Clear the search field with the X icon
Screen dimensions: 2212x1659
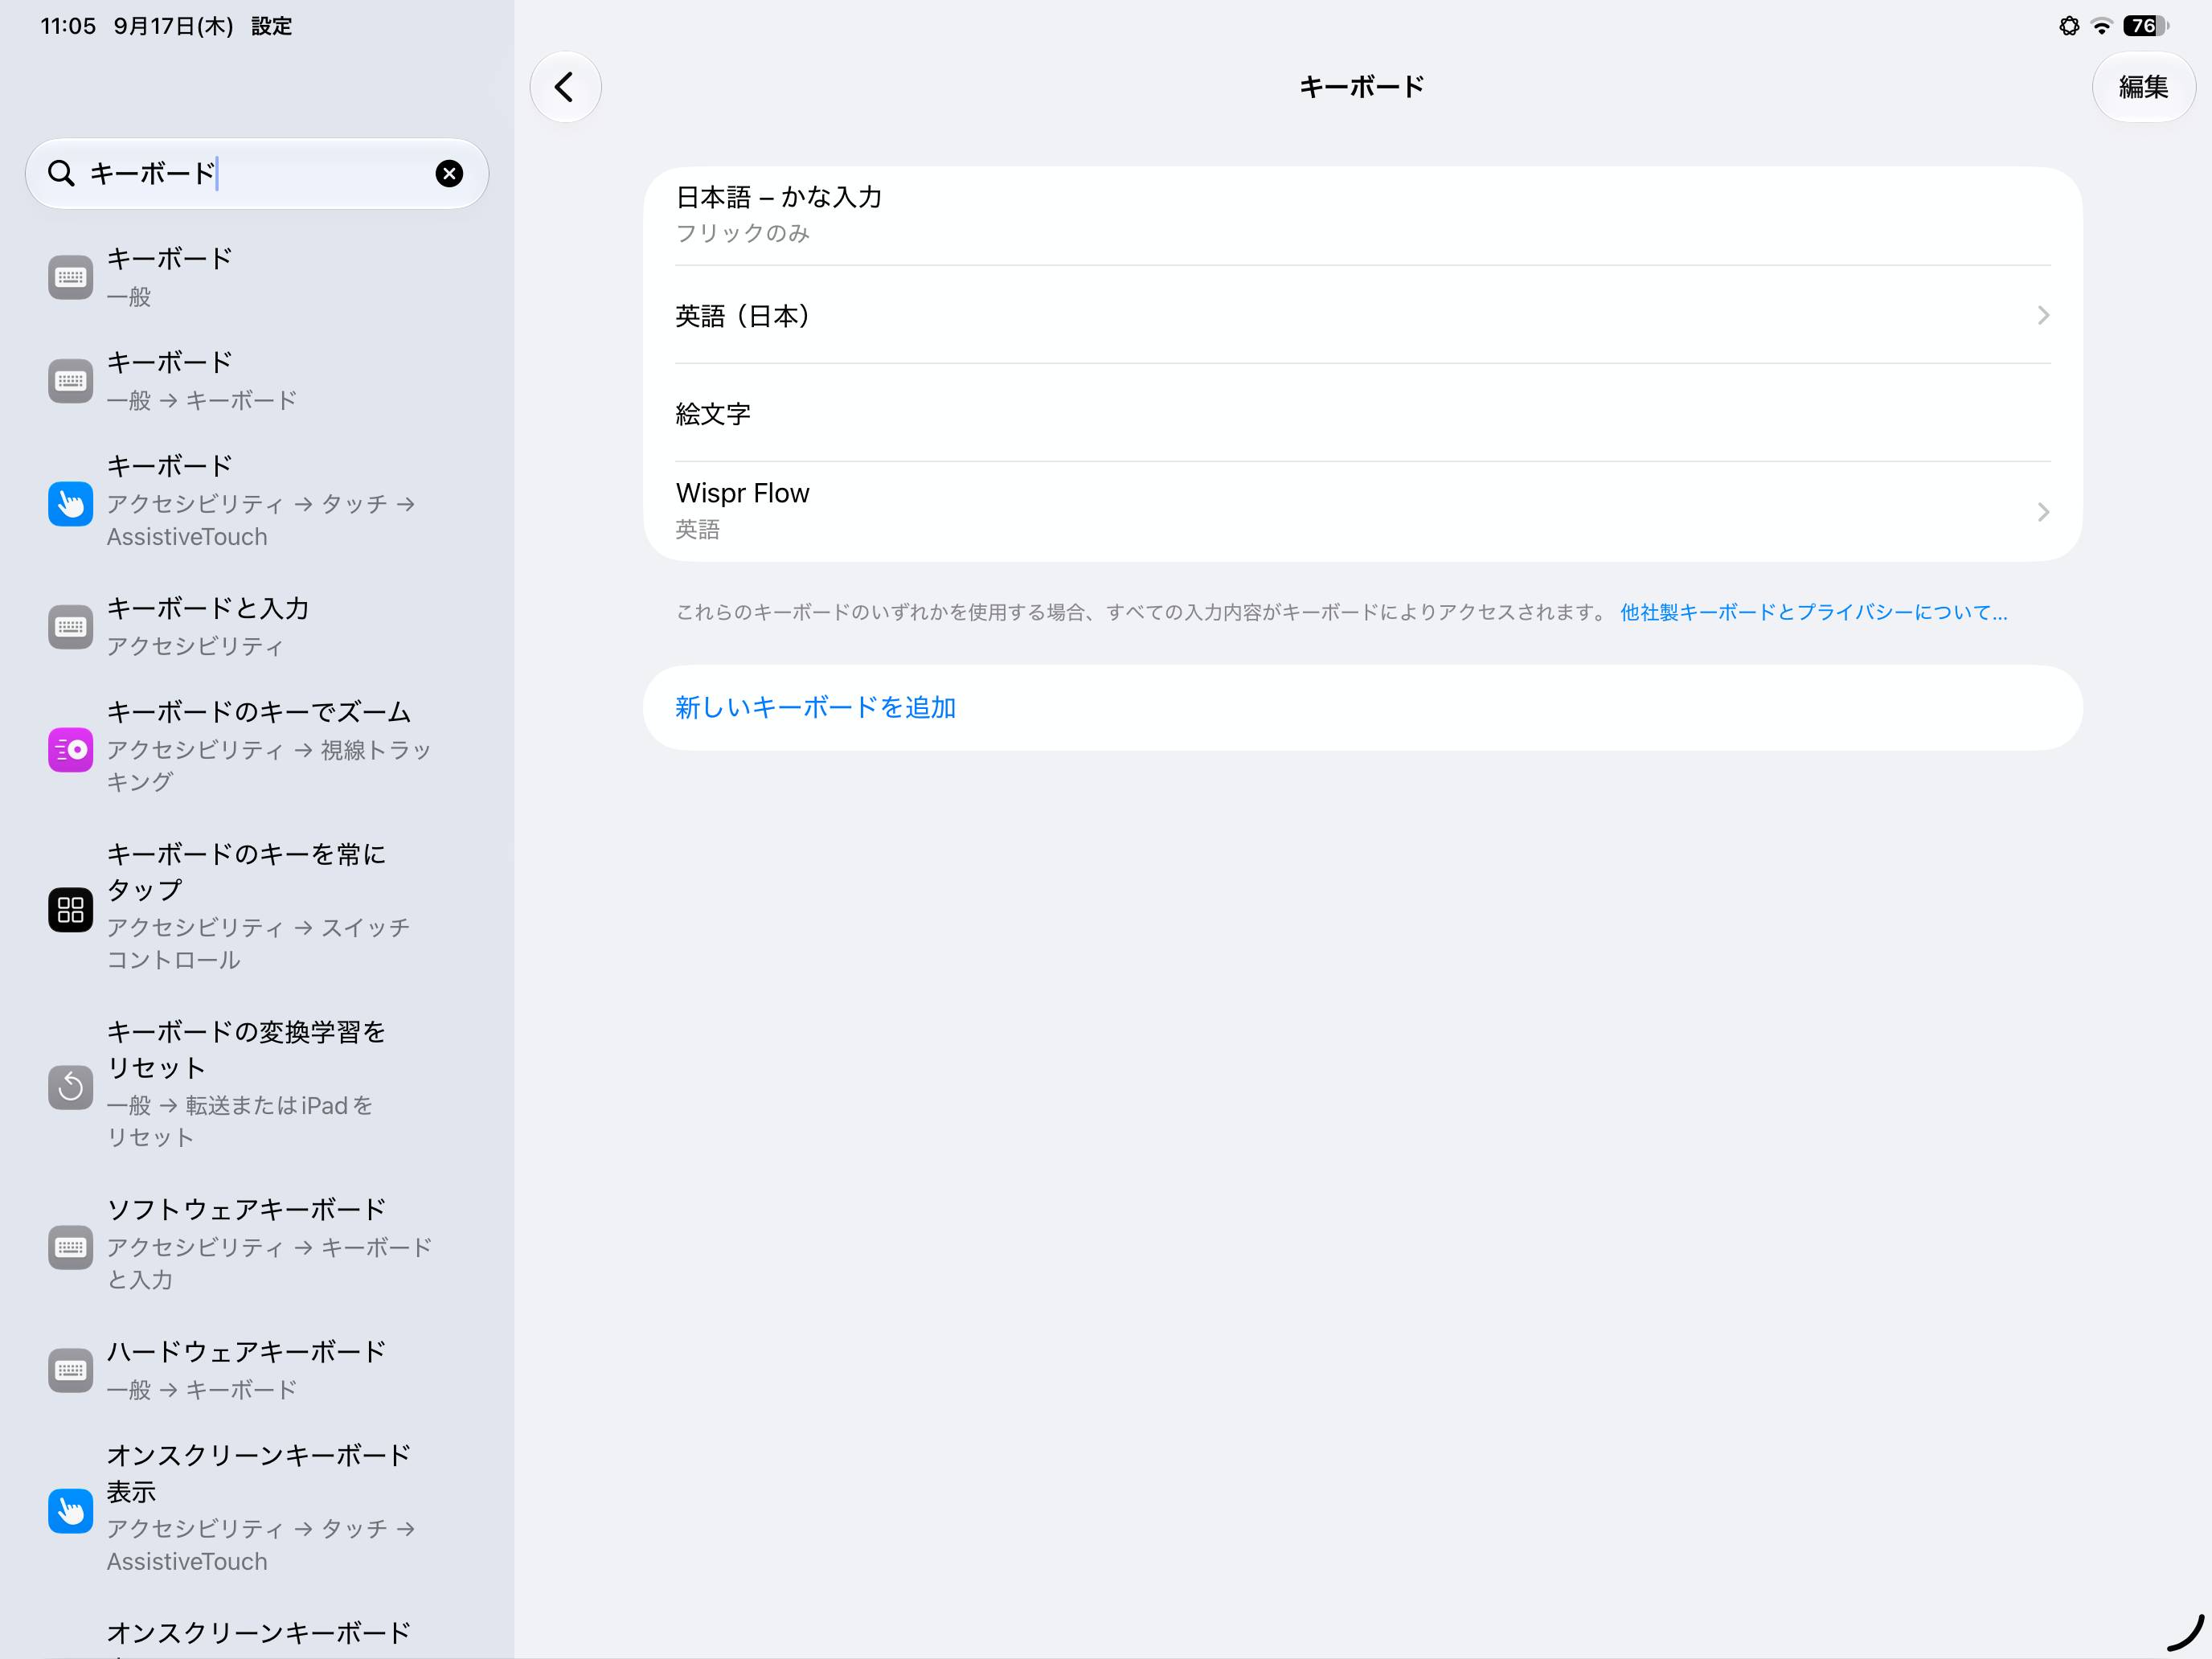pos(449,174)
